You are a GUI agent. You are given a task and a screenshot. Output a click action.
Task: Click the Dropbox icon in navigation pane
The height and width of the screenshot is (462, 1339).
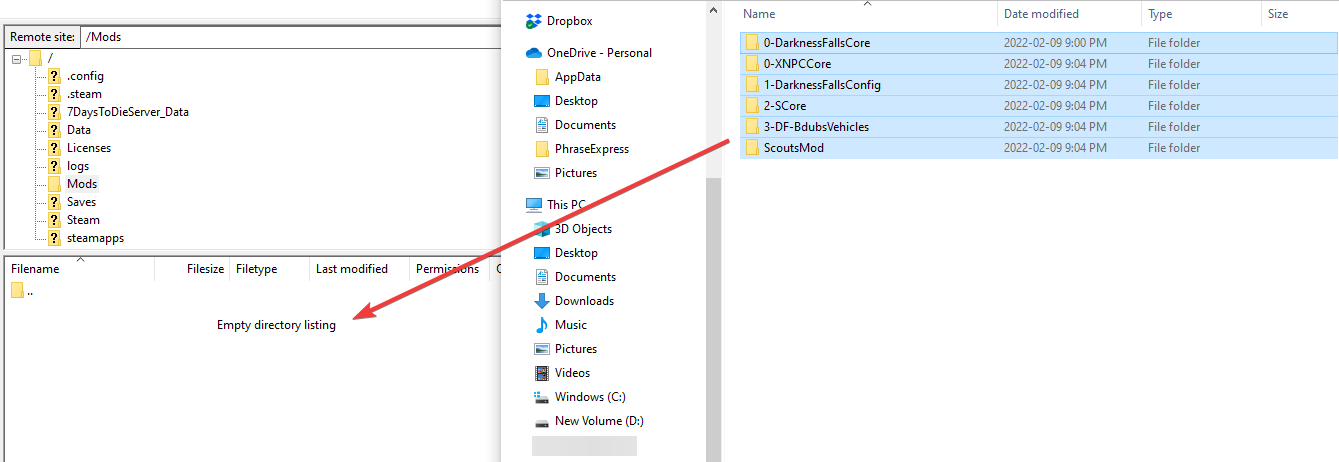point(533,20)
